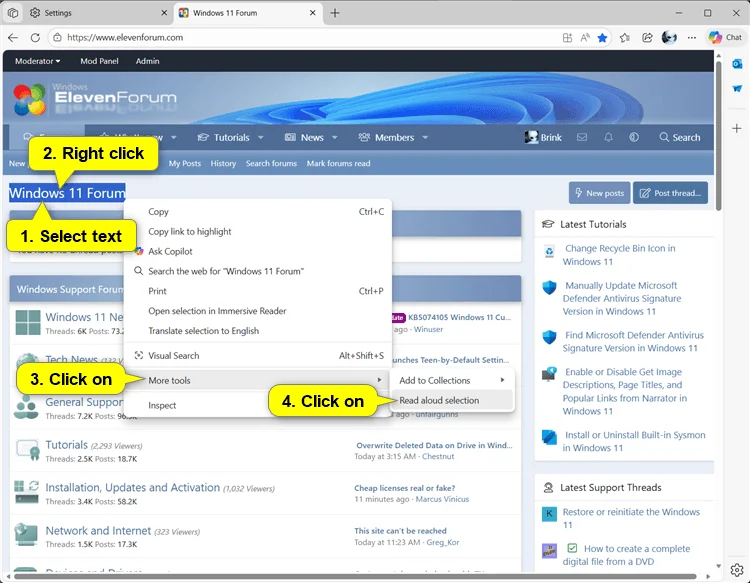Open the browser profile avatar

[669, 37]
